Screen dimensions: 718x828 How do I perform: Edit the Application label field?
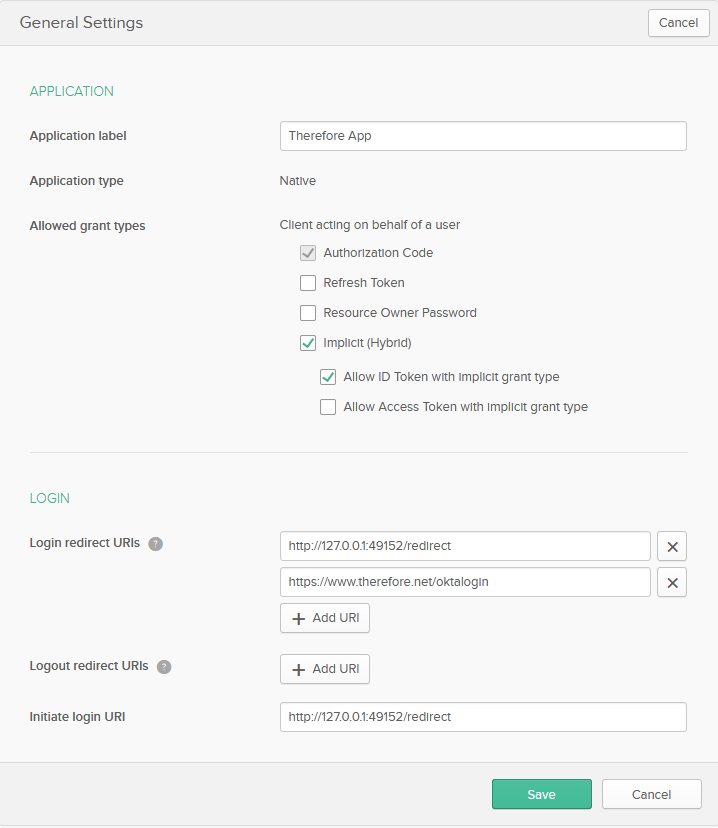pos(483,136)
